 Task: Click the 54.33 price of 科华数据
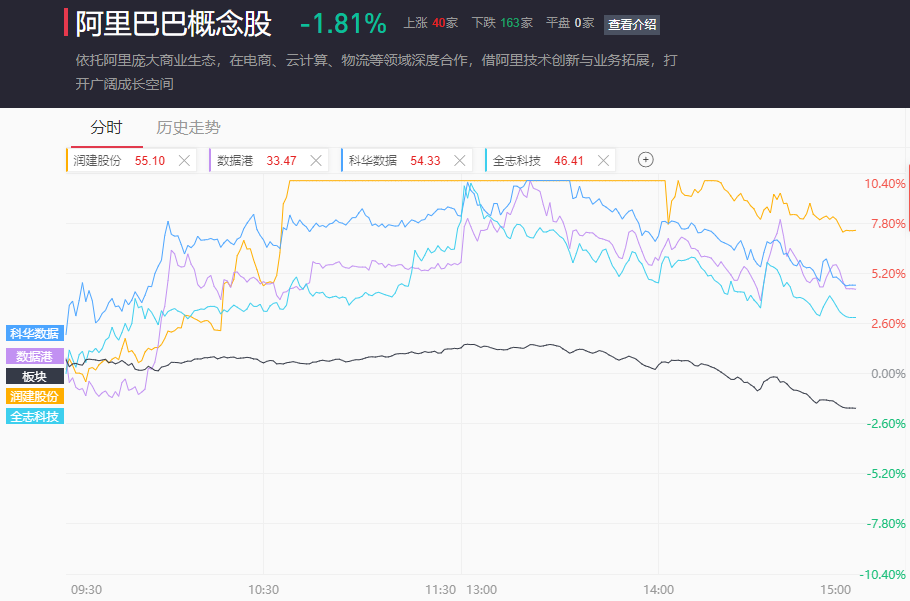pyautogui.click(x=425, y=161)
